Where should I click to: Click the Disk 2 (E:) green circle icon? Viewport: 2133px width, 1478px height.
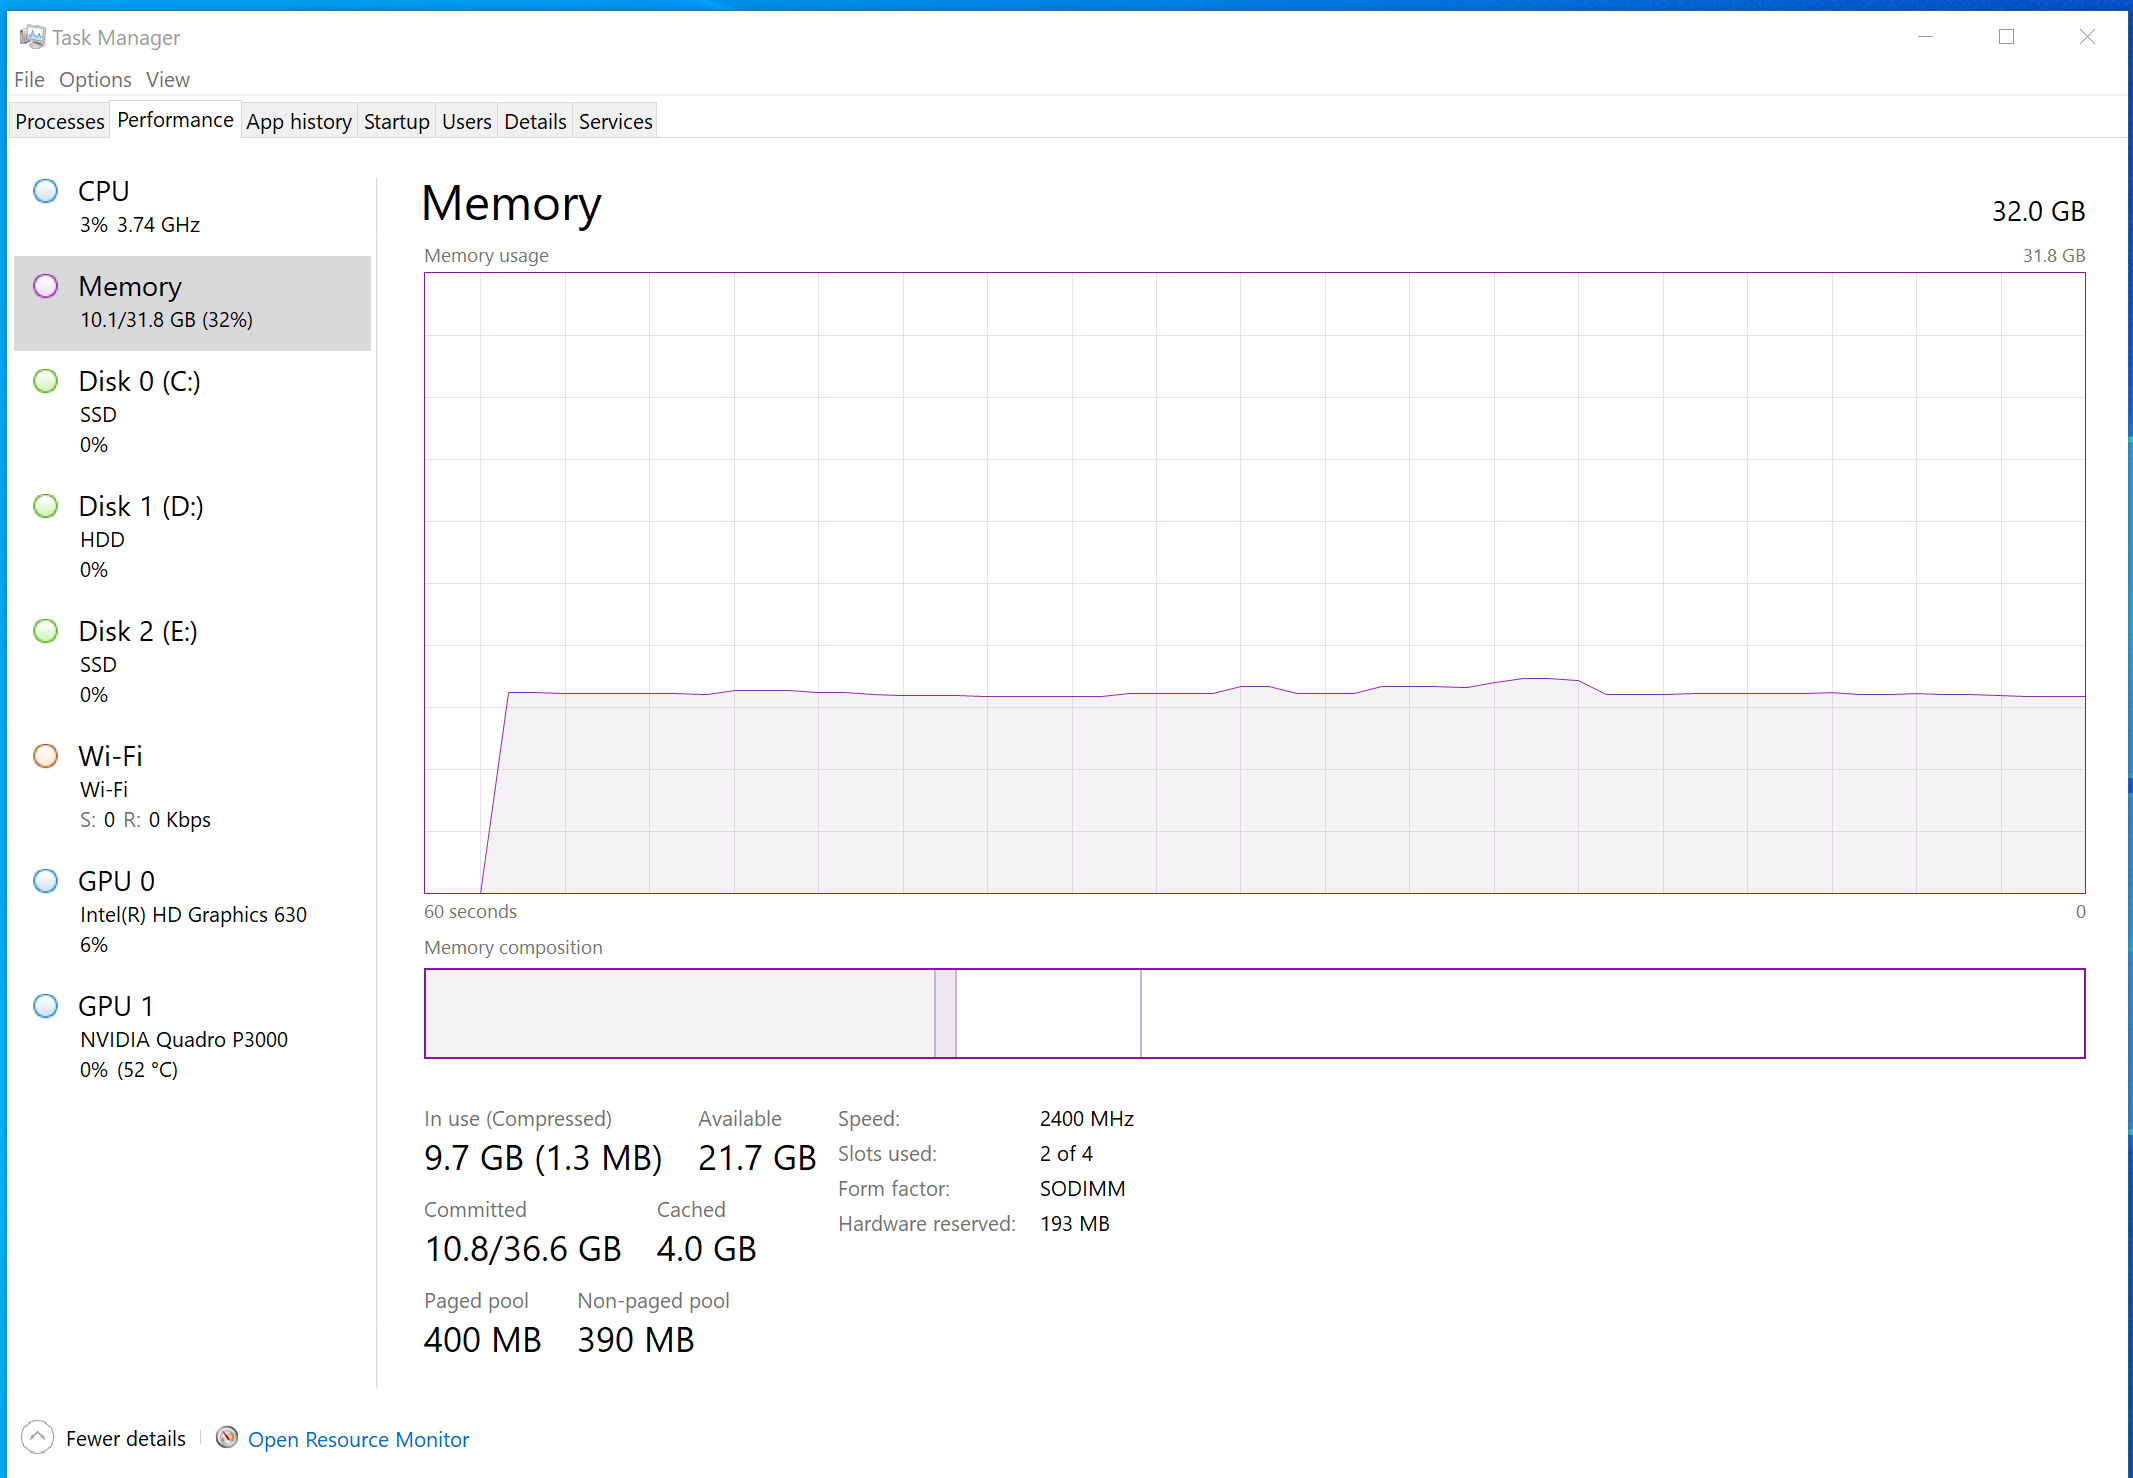(46, 631)
